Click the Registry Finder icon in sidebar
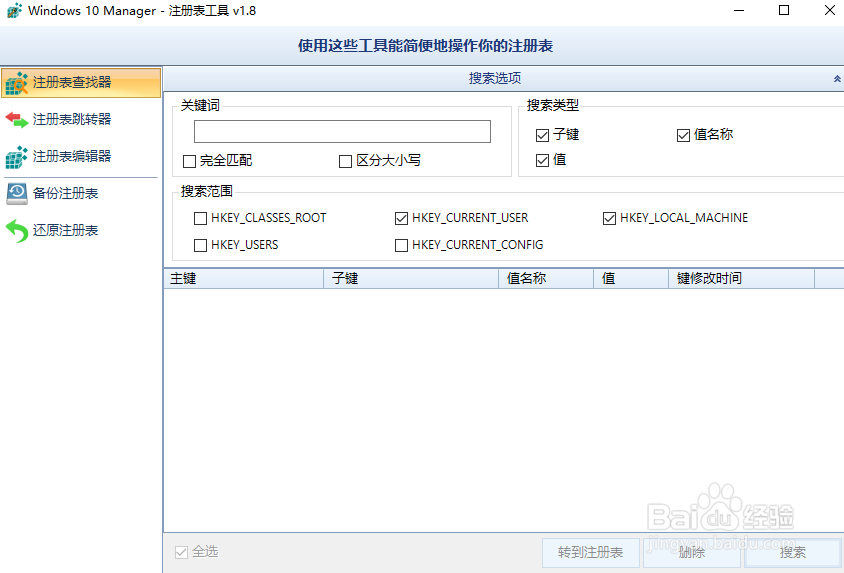Screen dimensions: 844x573 click(x=17, y=83)
